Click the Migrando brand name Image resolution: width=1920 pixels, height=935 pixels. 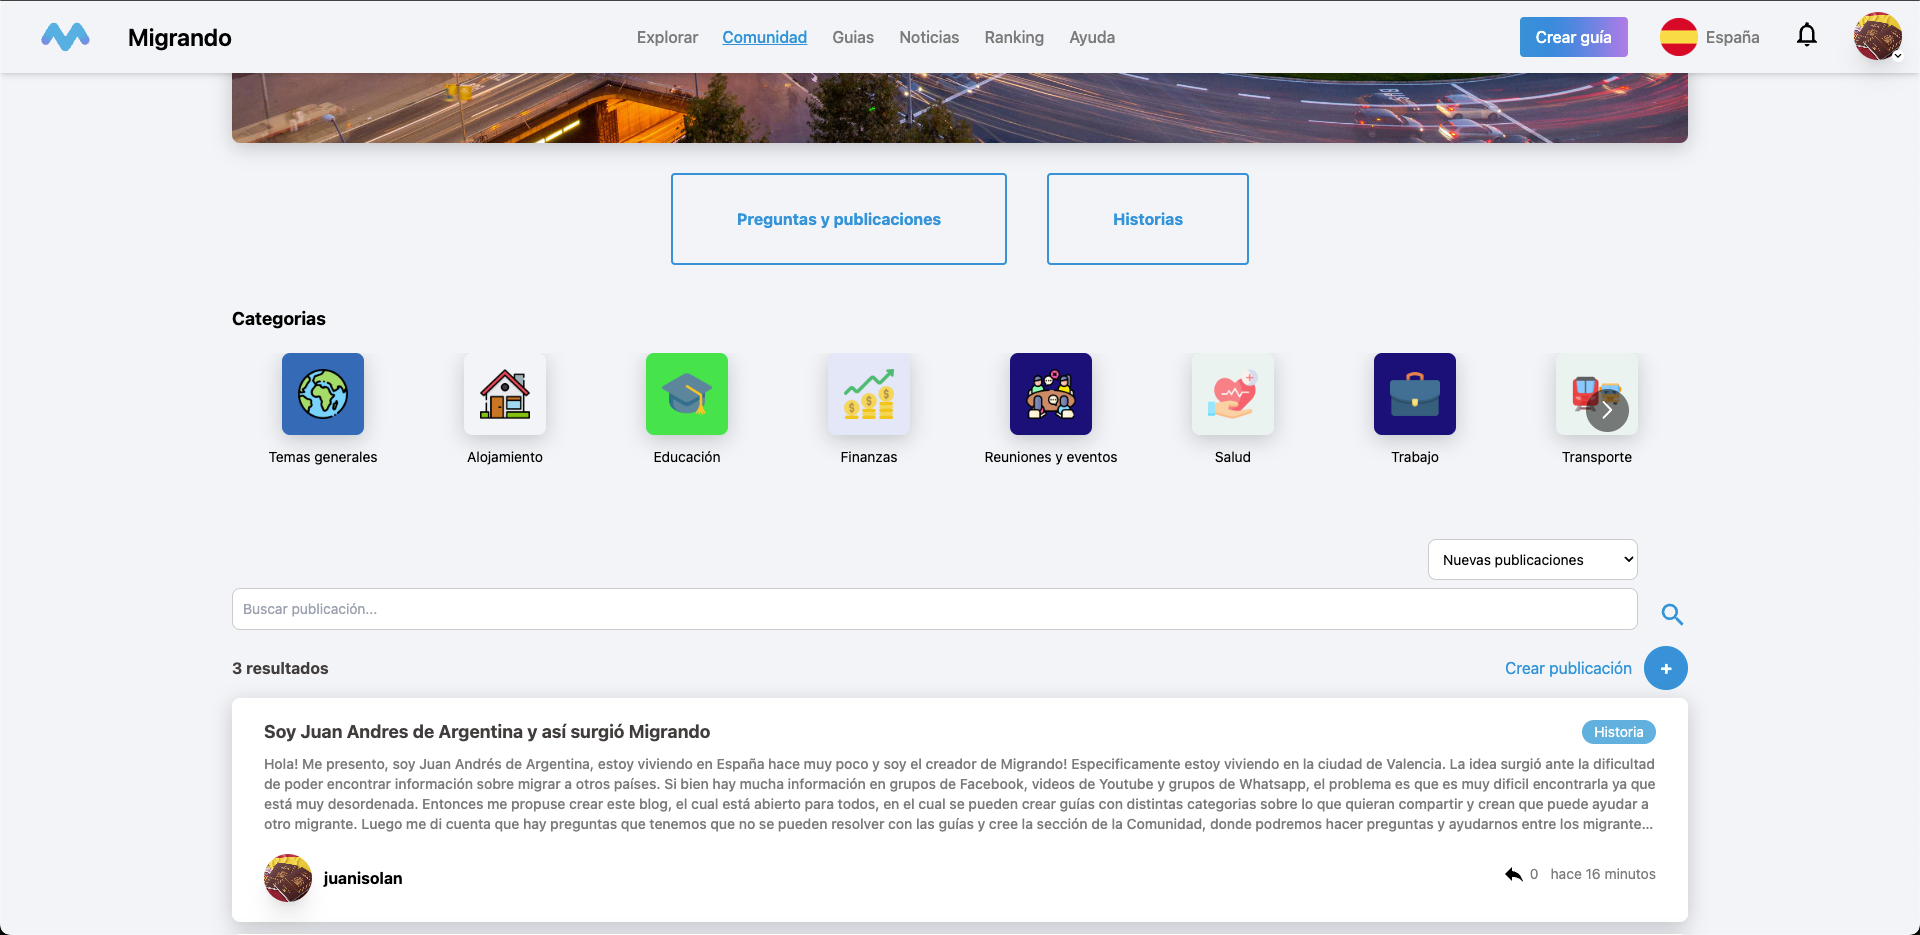click(180, 37)
